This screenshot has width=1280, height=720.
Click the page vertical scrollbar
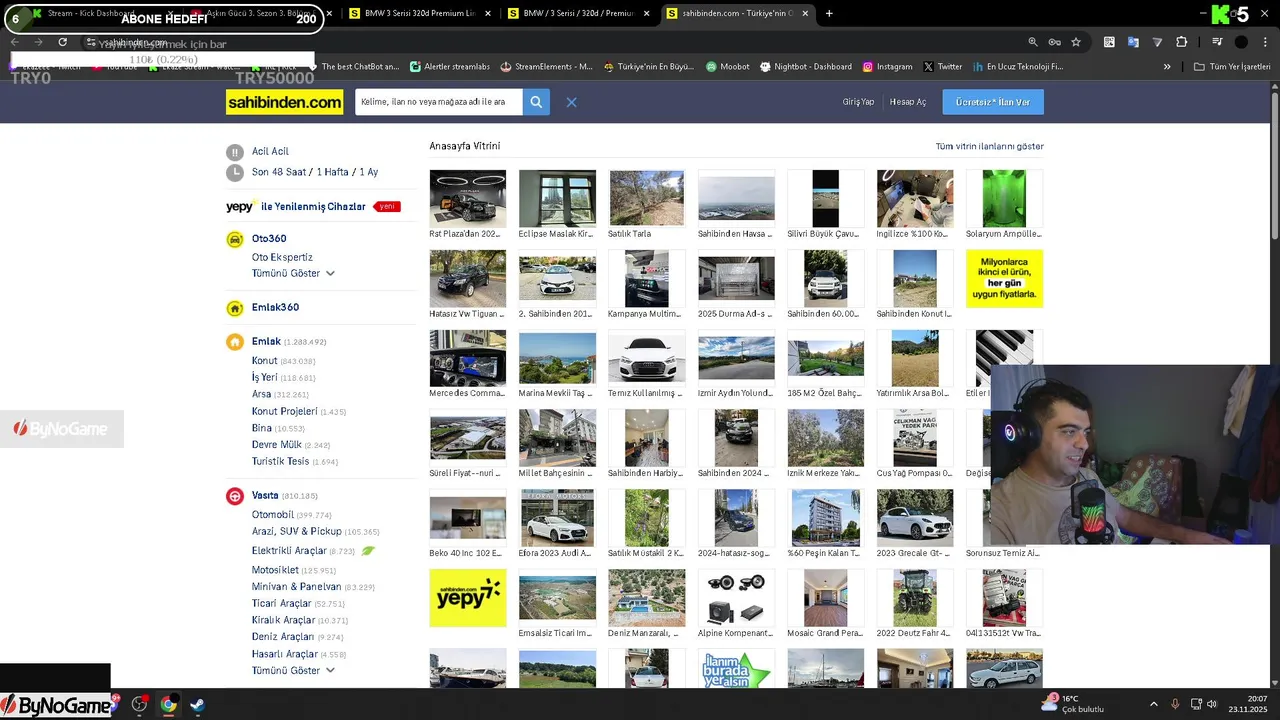tap(1274, 165)
